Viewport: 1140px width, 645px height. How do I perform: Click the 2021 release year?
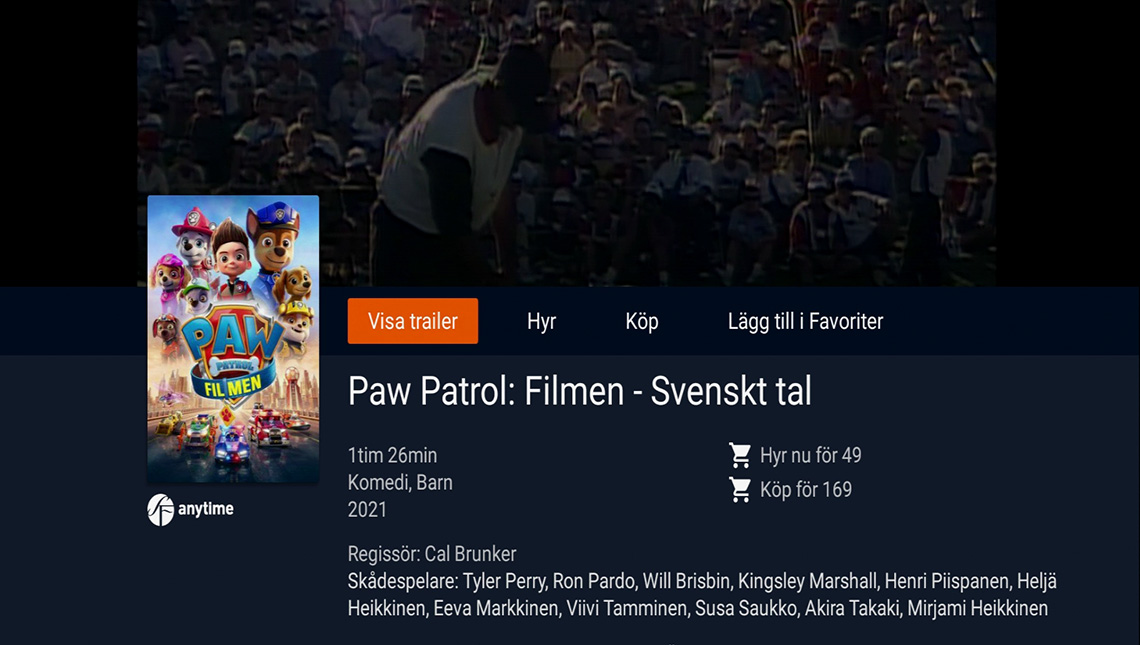[x=367, y=510]
